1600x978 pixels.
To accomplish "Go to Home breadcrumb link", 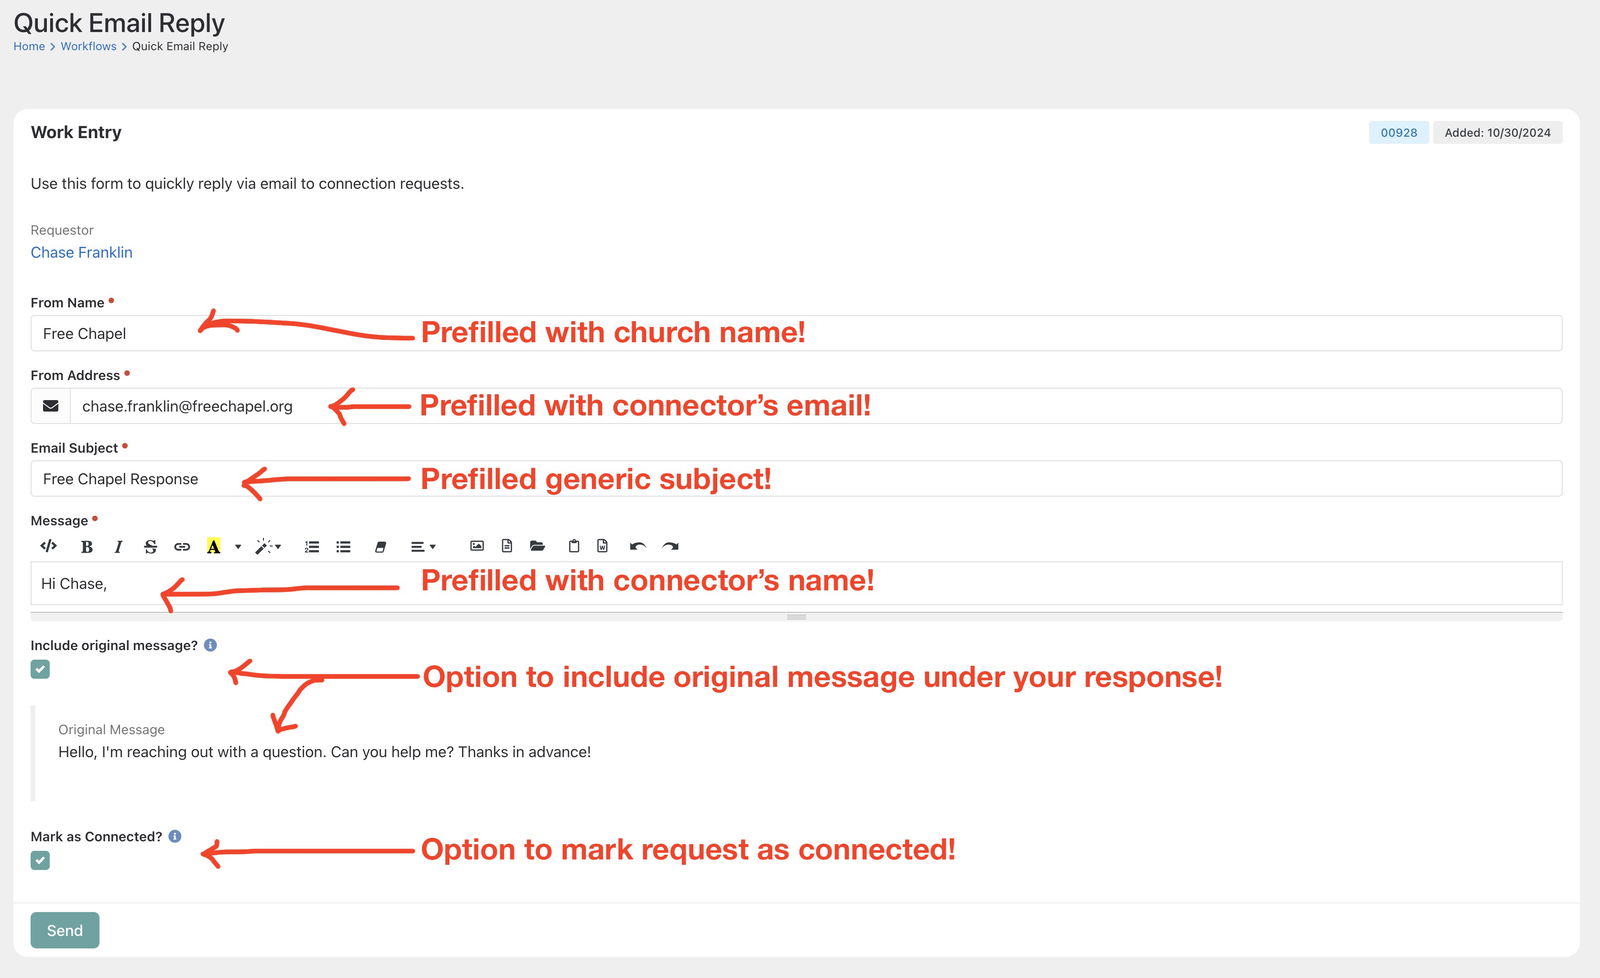I will coord(29,46).
